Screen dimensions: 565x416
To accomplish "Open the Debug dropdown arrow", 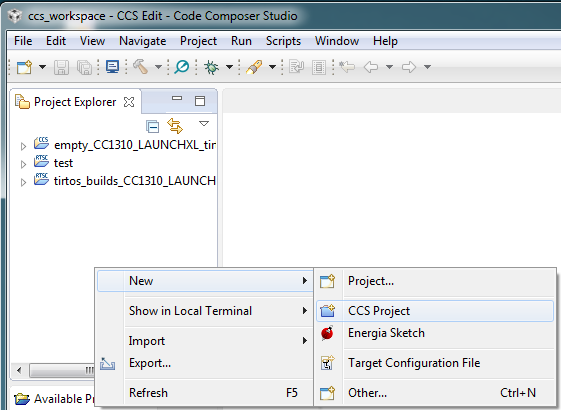I will [229, 67].
